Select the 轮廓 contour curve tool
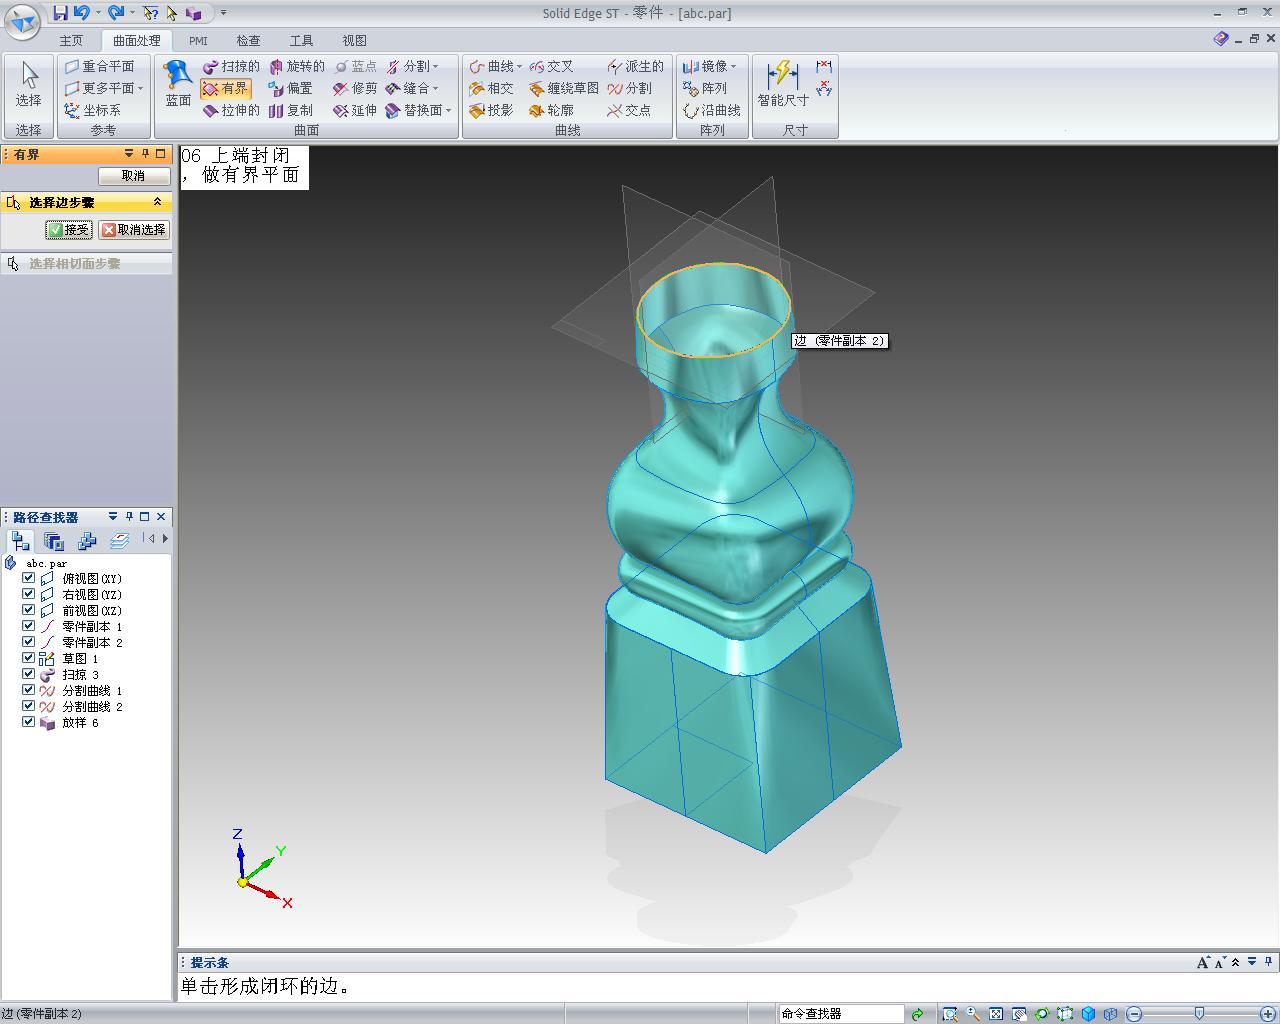Image resolution: width=1280 pixels, height=1024 pixels. click(551, 110)
